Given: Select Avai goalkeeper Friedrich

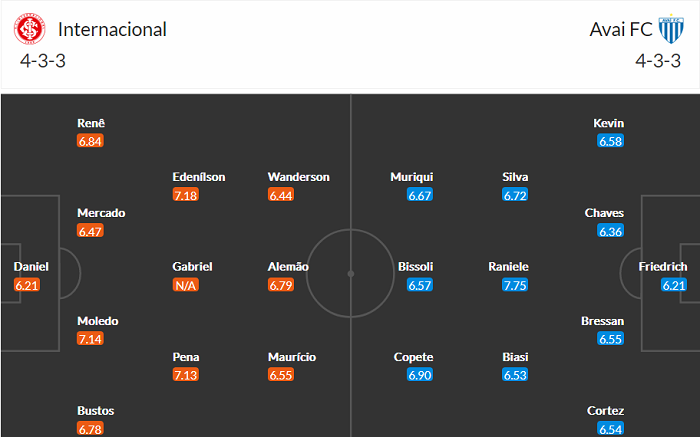Looking at the screenshot, I should (x=663, y=267).
